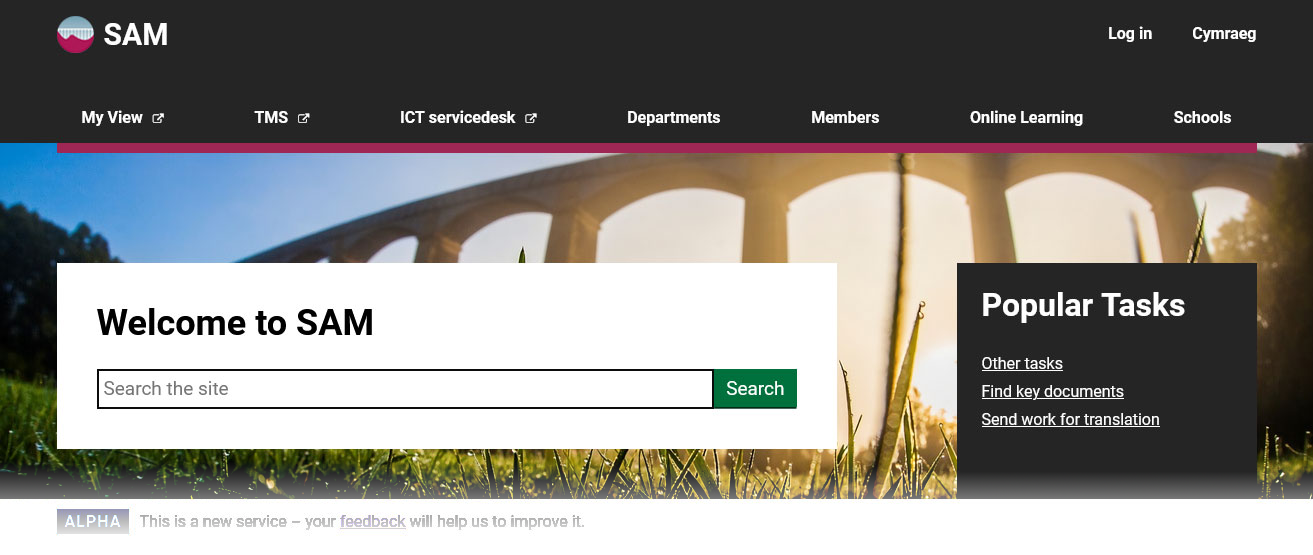Open the feedback link in the alpha banner
The image size is (1313, 555).
(x=373, y=521)
